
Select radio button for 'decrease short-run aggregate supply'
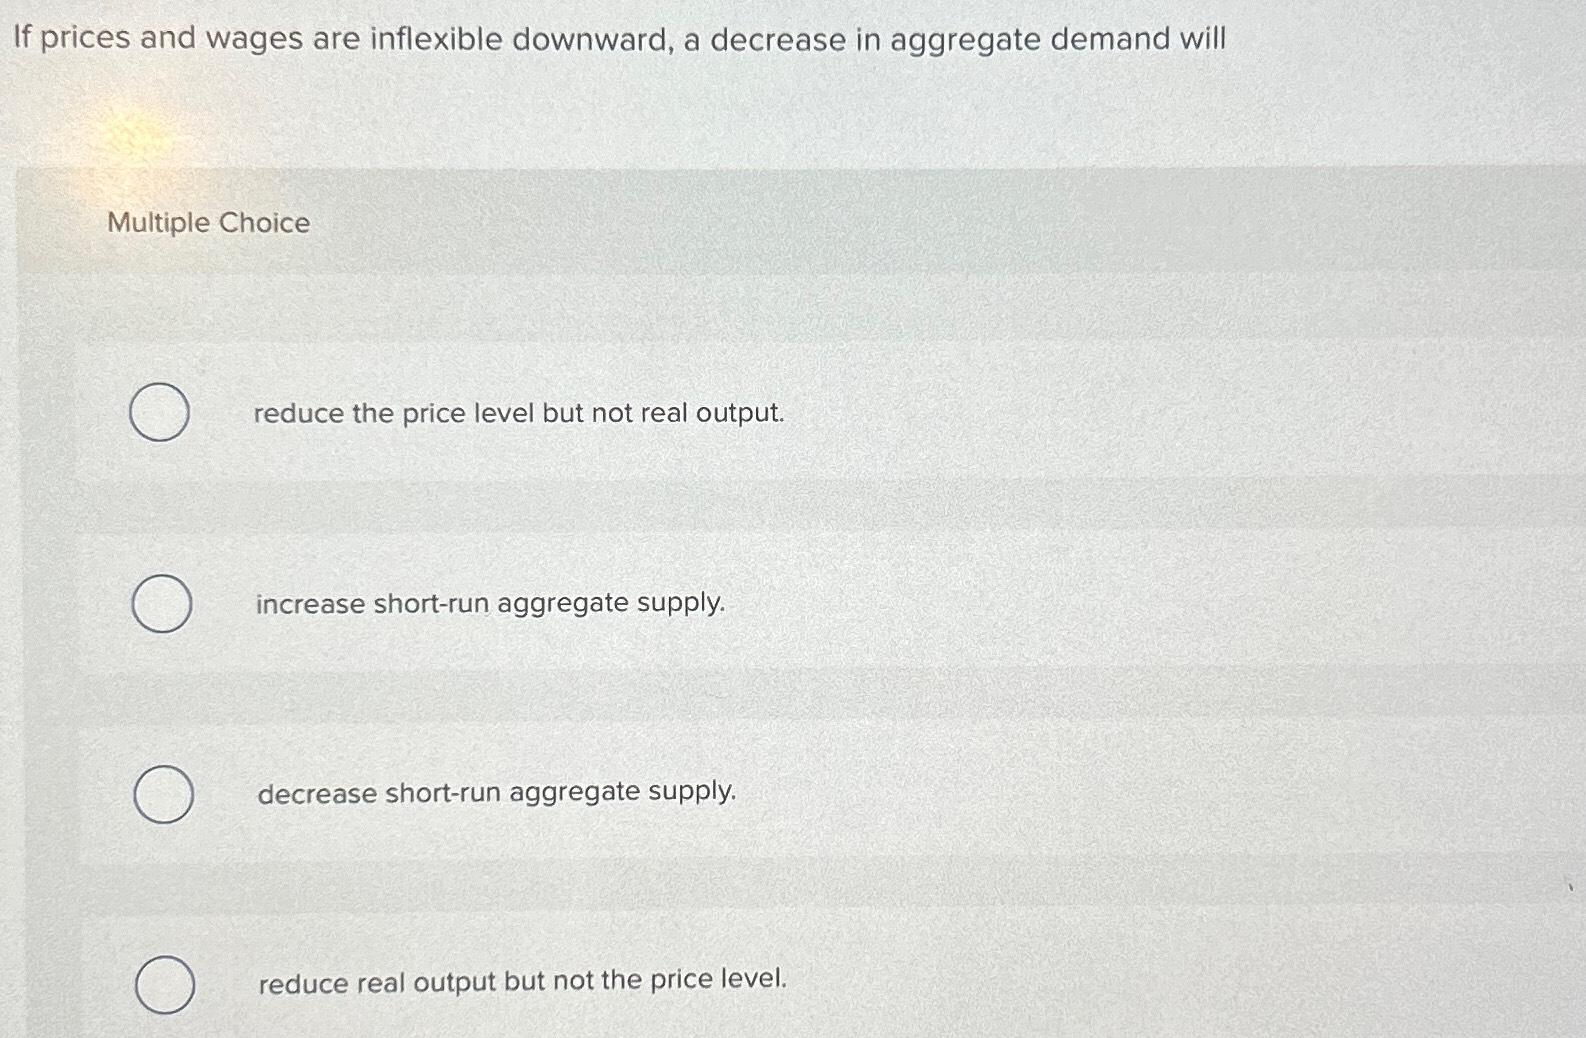[165, 793]
